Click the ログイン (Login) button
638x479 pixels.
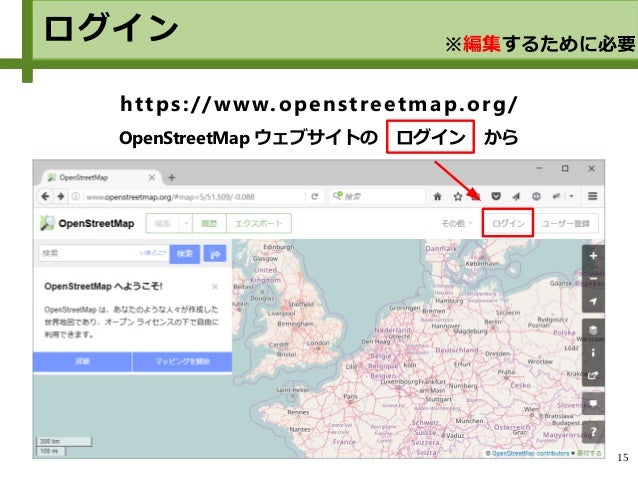pyautogui.click(x=508, y=223)
